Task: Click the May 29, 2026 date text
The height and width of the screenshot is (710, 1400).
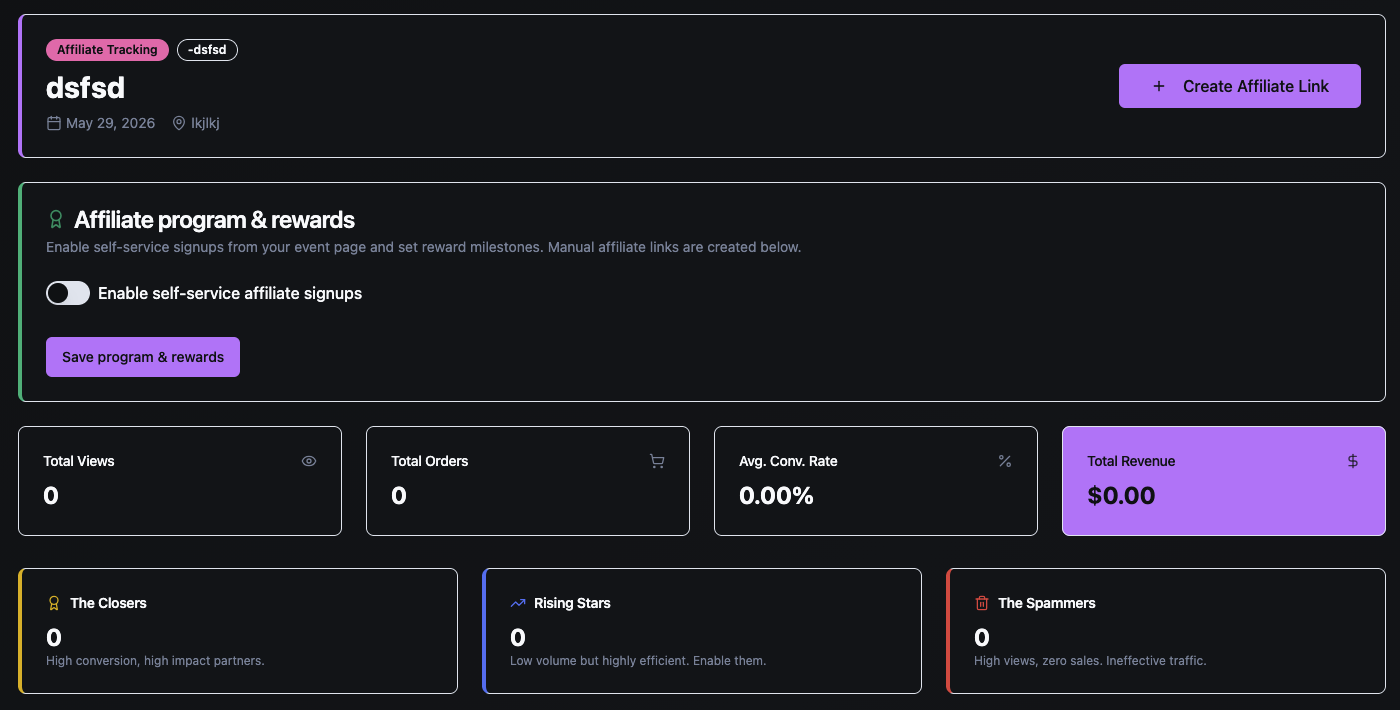Action: (x=110, y=123)
